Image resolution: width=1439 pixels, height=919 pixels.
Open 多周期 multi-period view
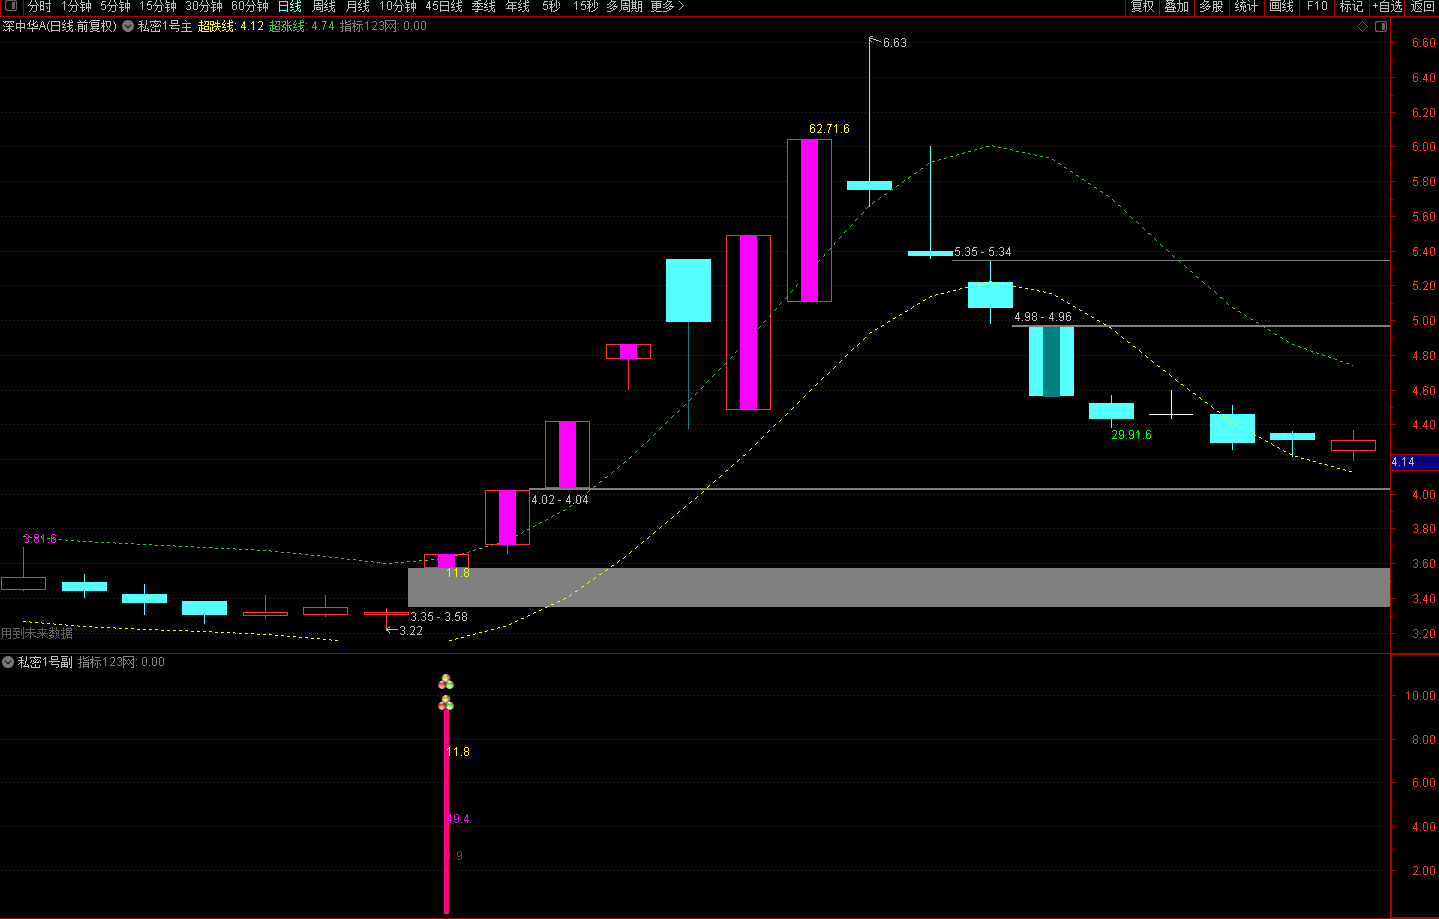pos(624,6)
